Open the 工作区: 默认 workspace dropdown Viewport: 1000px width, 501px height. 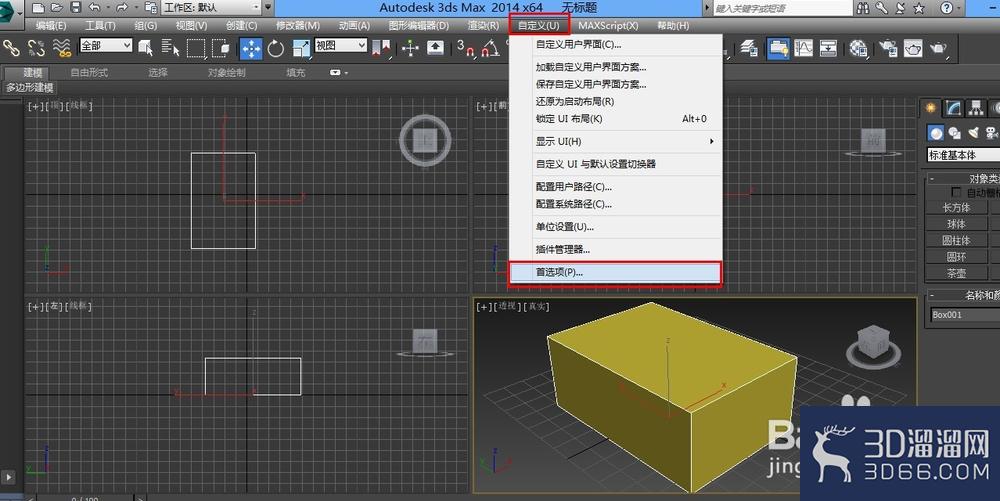[x=210, y=8]
